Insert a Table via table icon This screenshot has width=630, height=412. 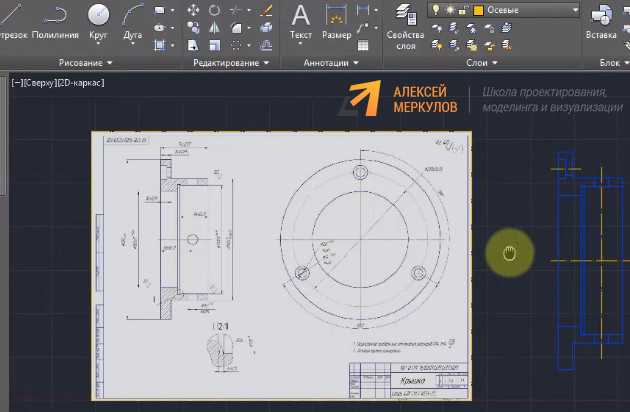pos(363,45)
